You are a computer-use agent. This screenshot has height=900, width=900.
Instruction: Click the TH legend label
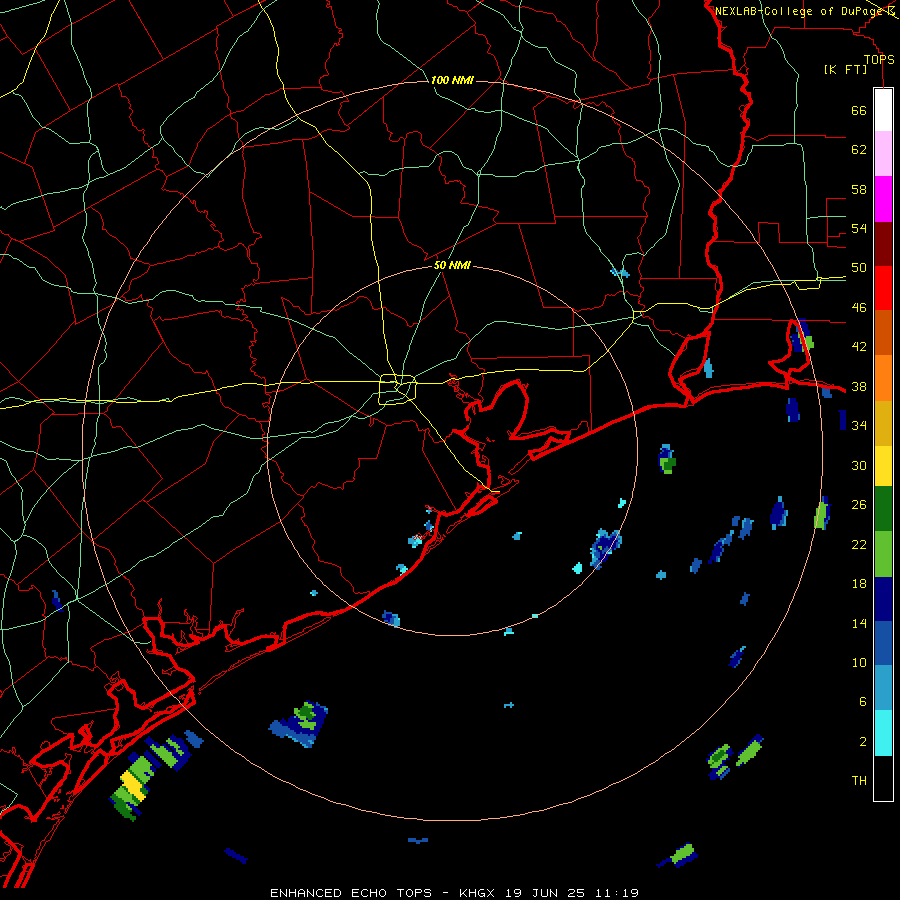click(859, 781)
